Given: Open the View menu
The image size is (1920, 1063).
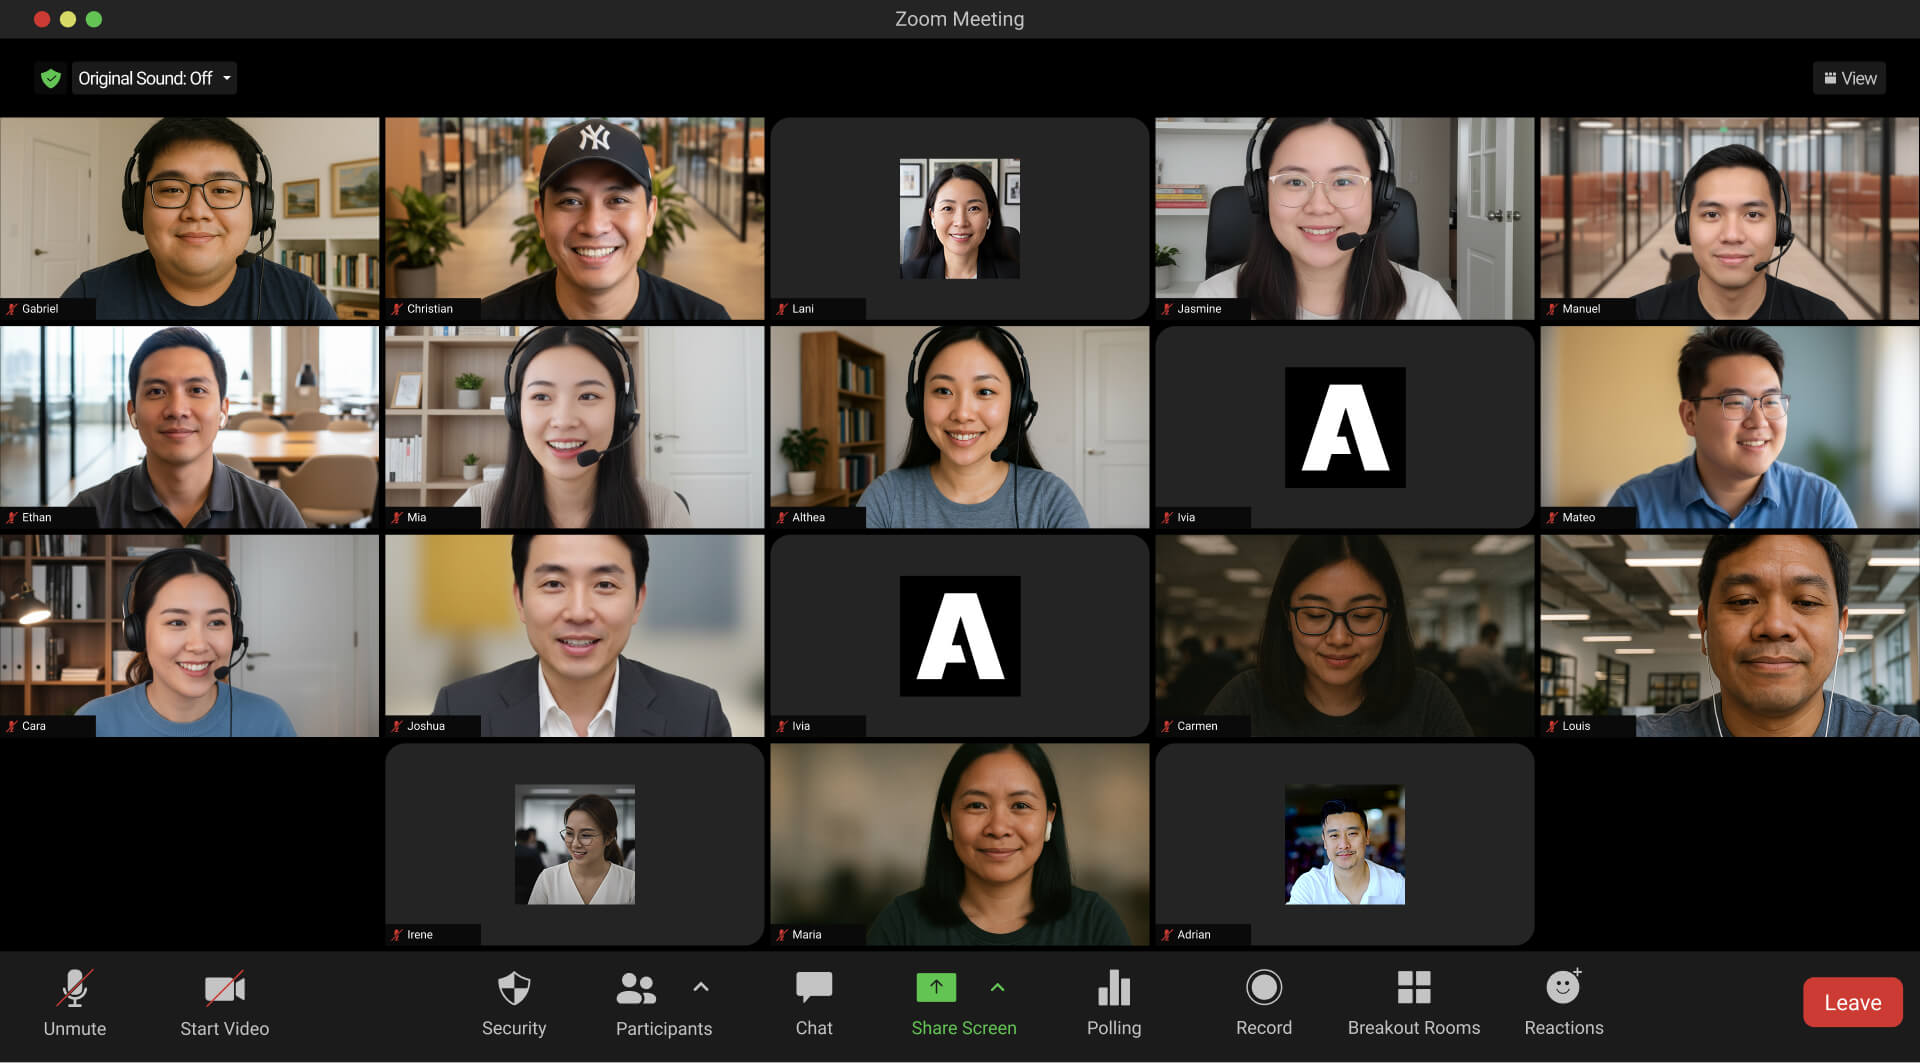Looking at the screenshot, I should point(1849,77).
